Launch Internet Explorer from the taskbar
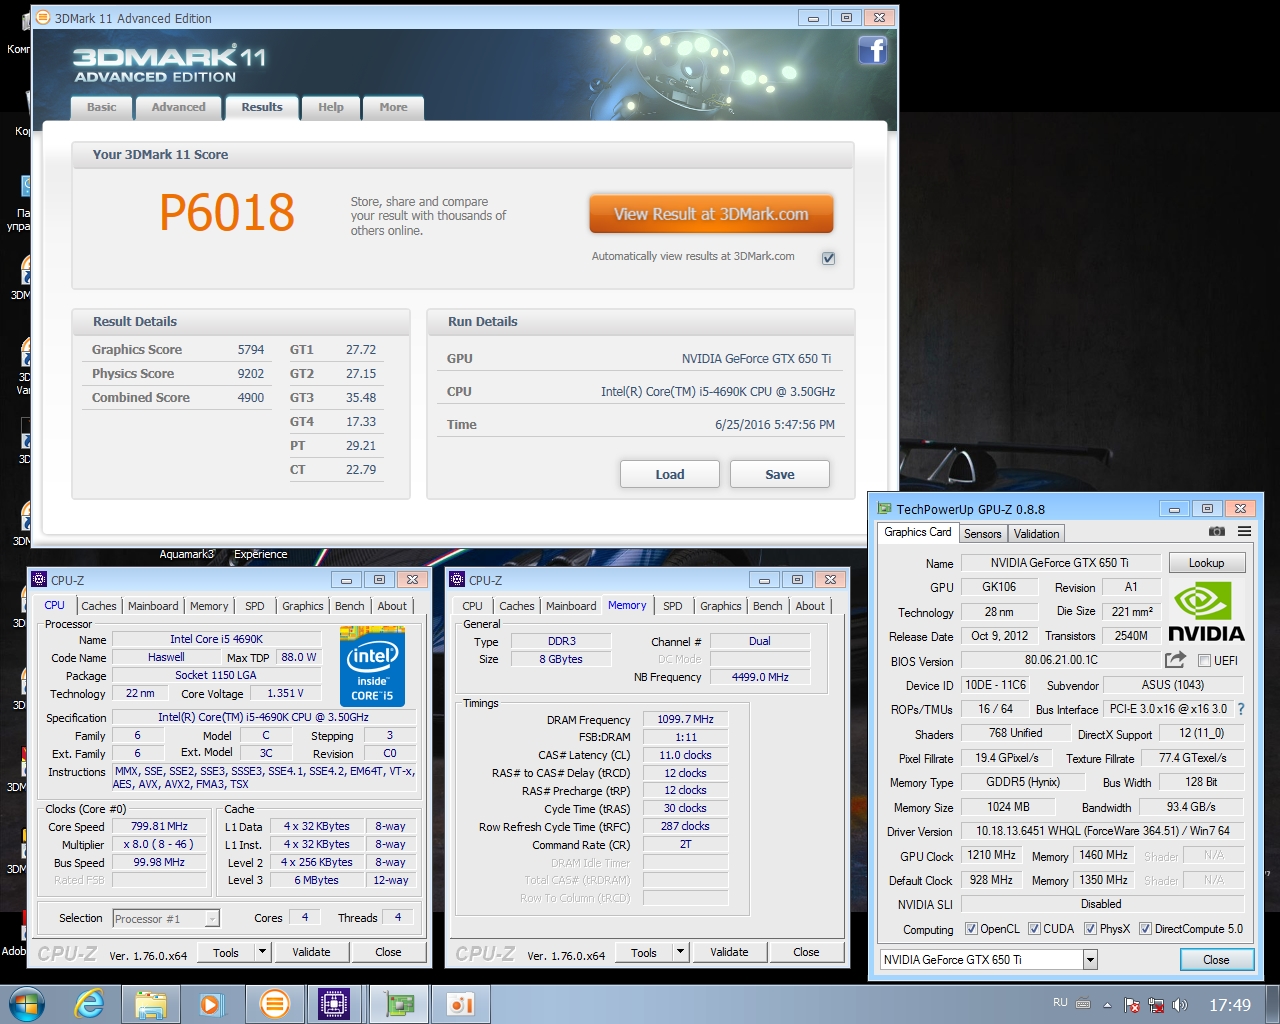The height and width of the screenshot is (1024, 1280). pyautogui.click(x=89, y=1004)
